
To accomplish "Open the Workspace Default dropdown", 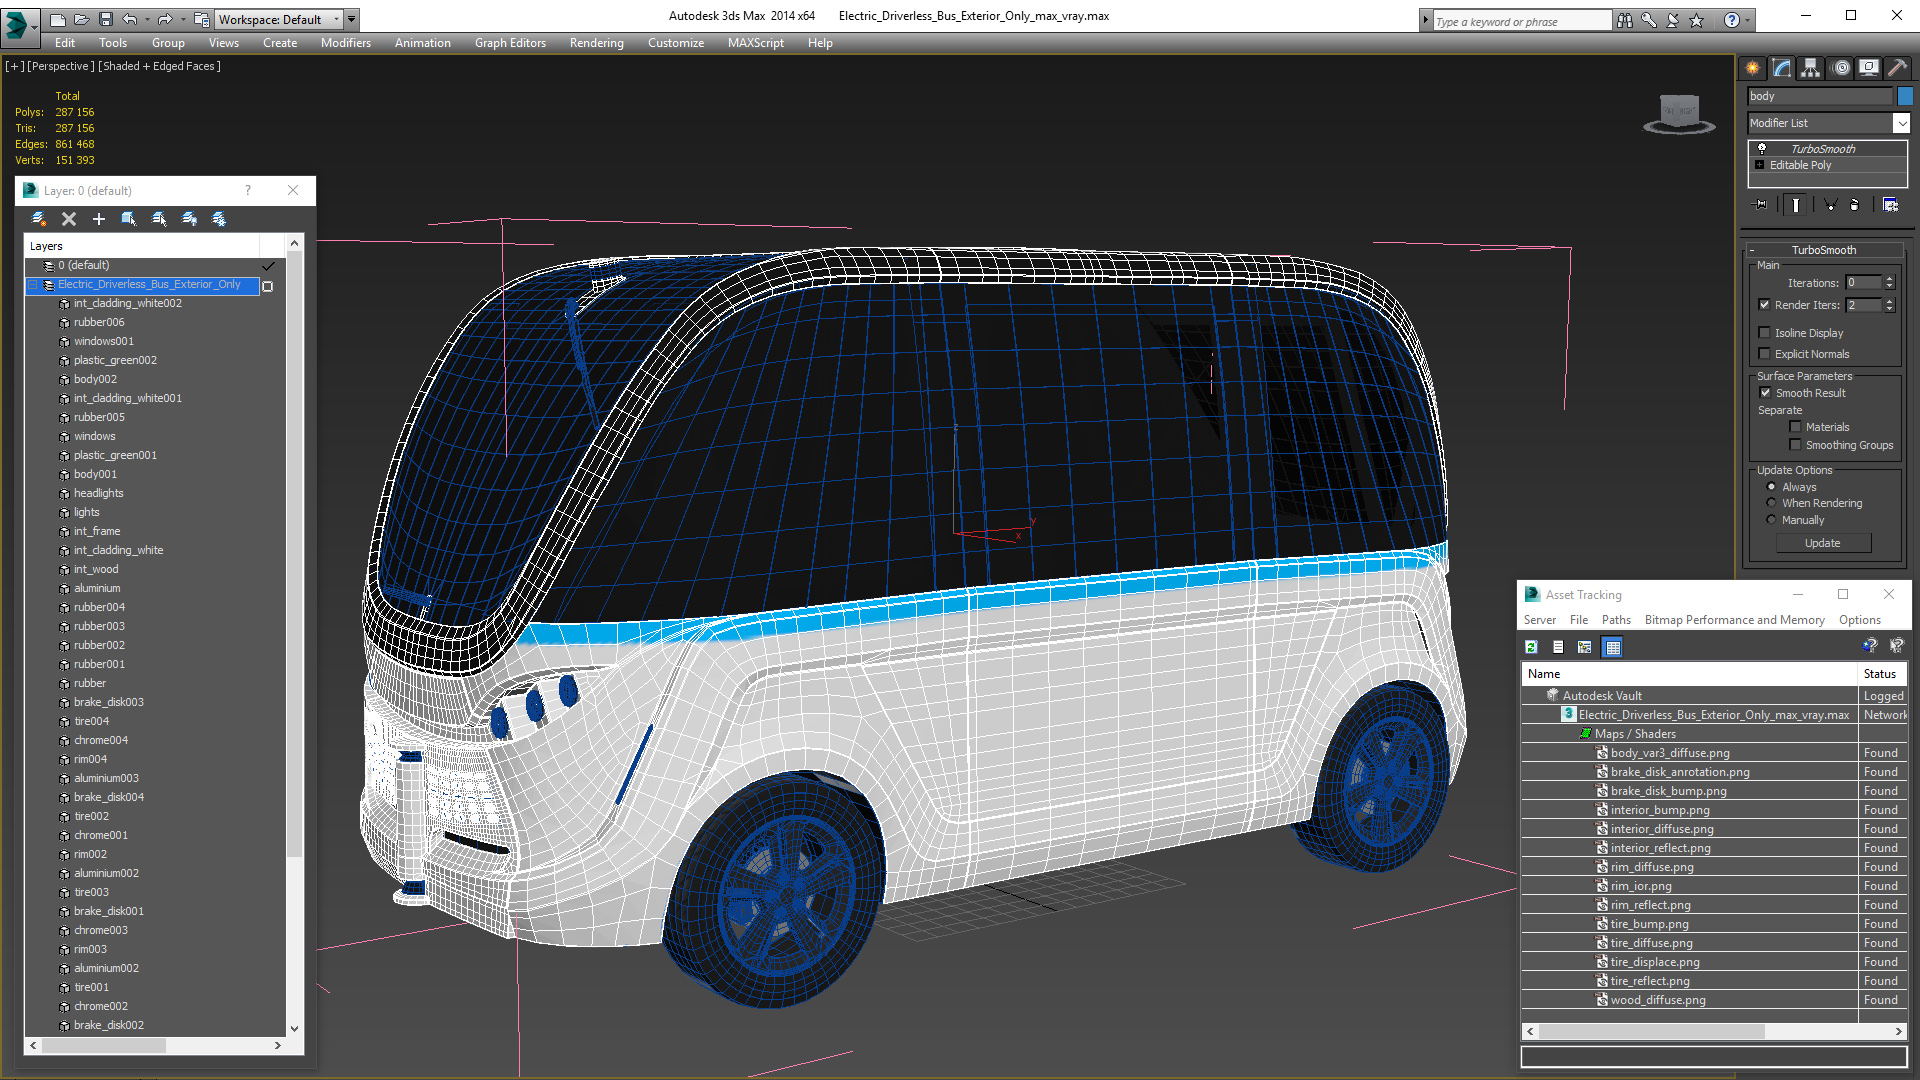I will (336, 19).
